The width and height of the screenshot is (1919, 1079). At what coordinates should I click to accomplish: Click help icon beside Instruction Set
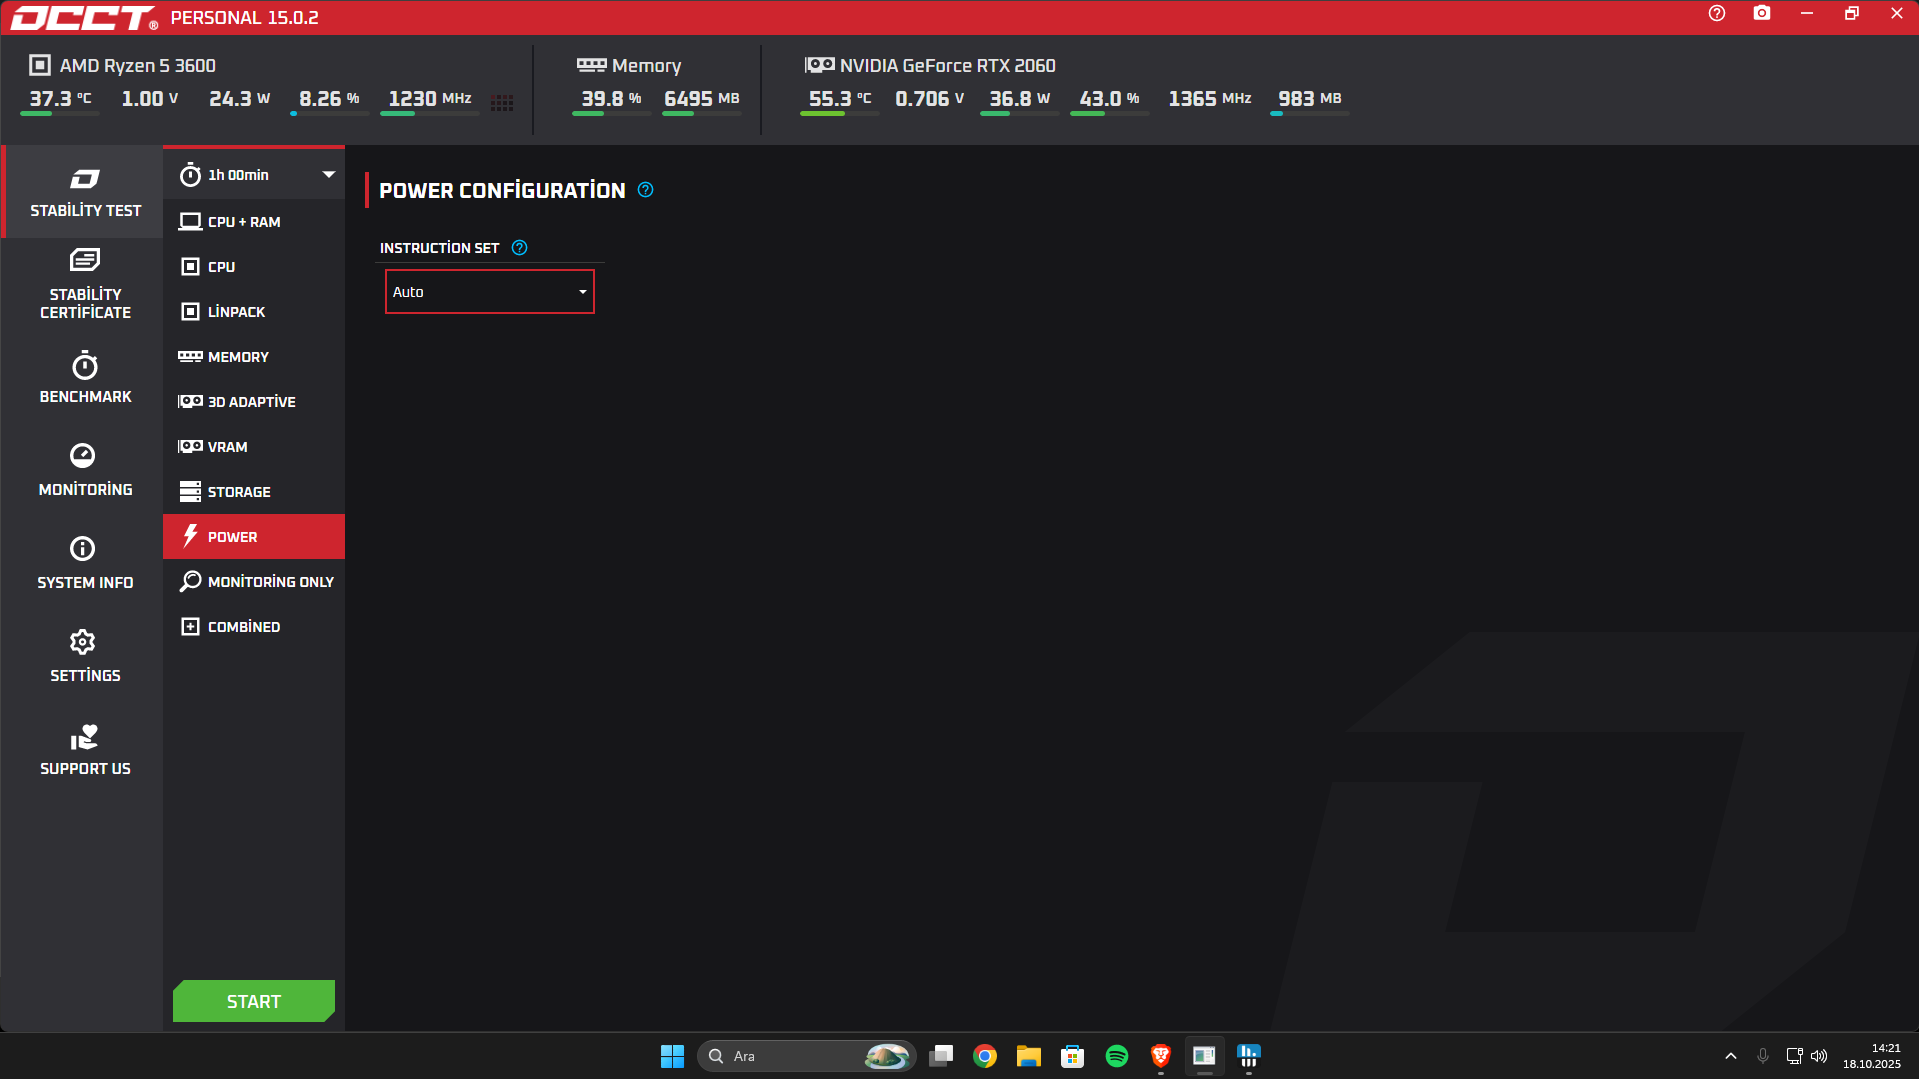point(520,248)
